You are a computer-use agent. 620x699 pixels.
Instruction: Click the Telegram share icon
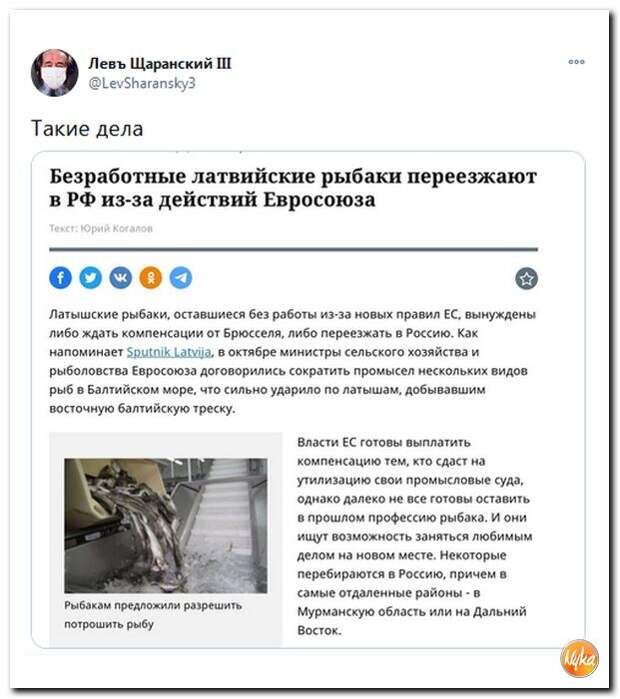181,278
